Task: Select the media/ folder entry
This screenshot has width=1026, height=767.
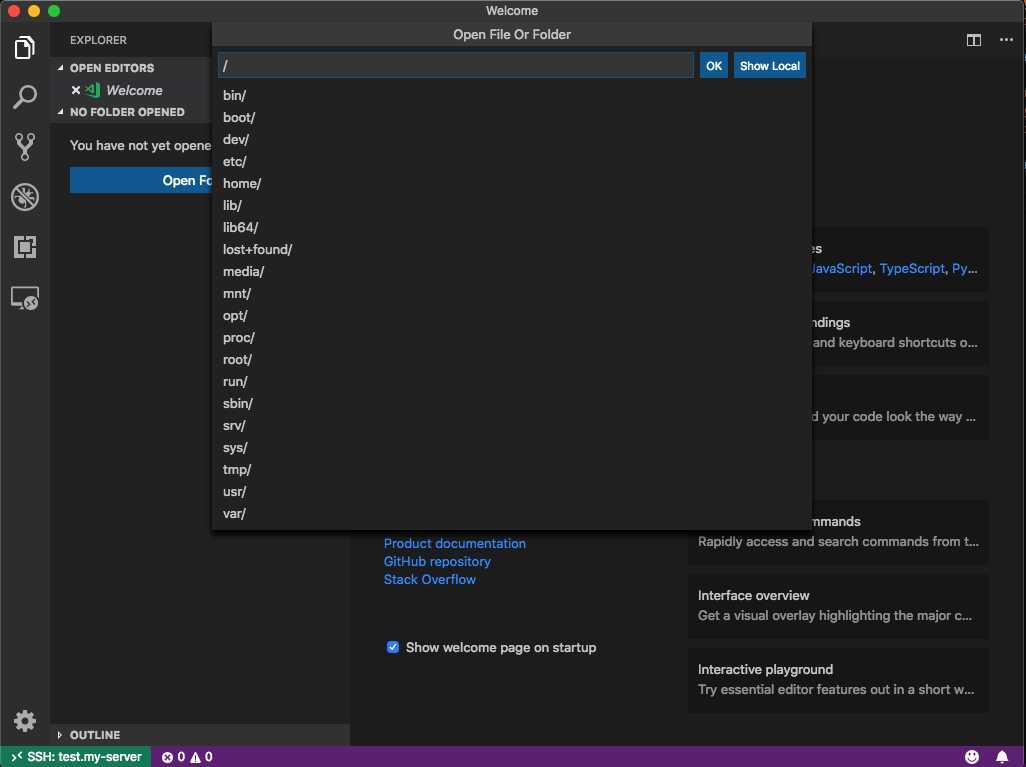Action: click(512, 272)
